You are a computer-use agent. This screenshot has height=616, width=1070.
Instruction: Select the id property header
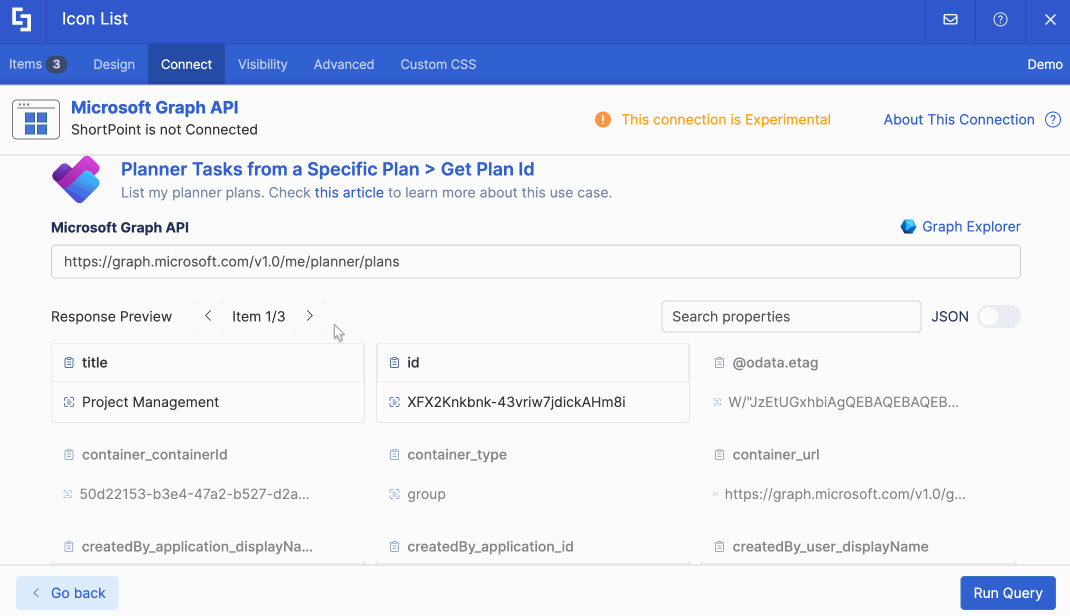point(532,362)
